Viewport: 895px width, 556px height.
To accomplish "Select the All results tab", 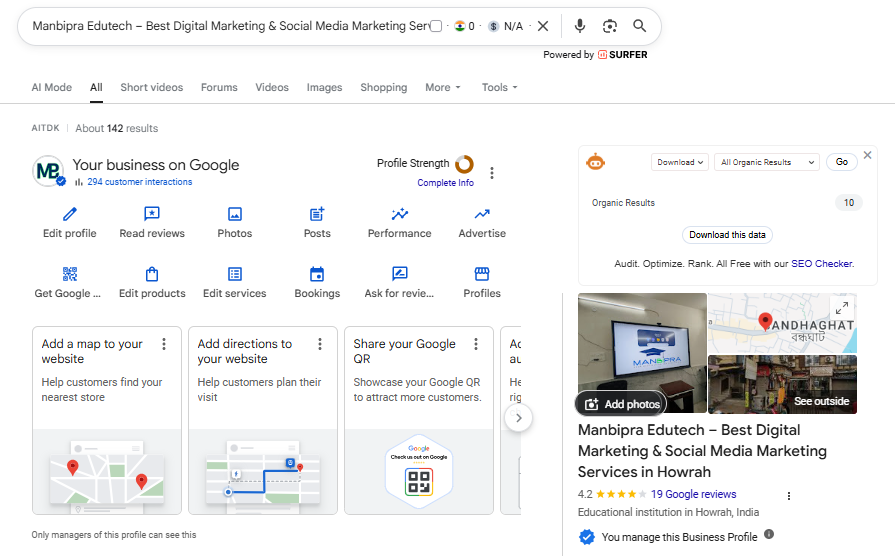I will (96, 87).
